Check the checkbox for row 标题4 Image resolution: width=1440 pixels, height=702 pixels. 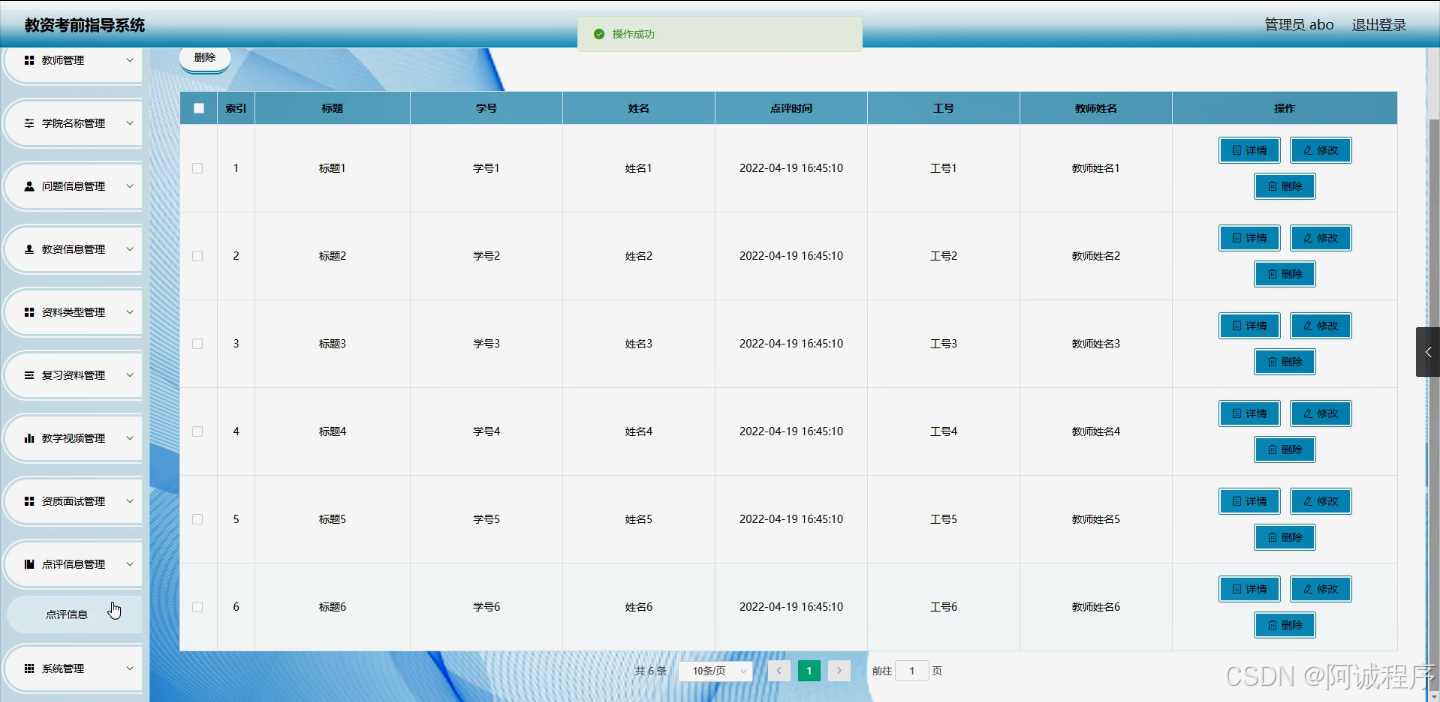click(198, 432)
